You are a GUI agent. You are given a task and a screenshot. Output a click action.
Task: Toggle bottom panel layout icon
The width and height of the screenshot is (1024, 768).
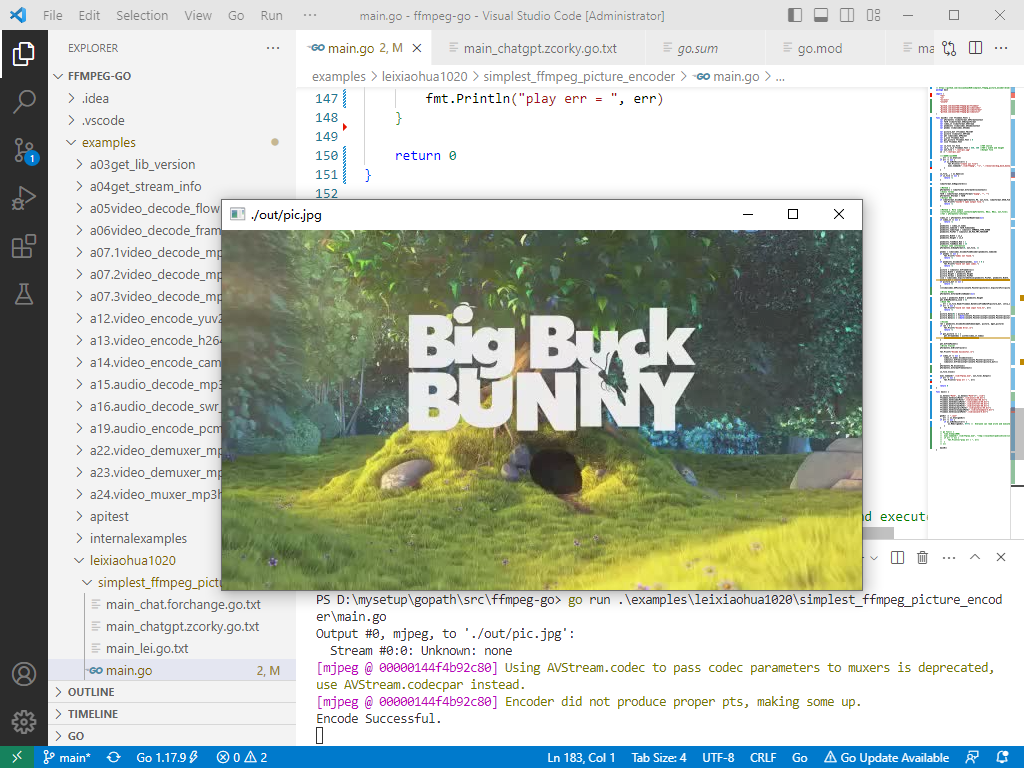[x=821, y=15]
